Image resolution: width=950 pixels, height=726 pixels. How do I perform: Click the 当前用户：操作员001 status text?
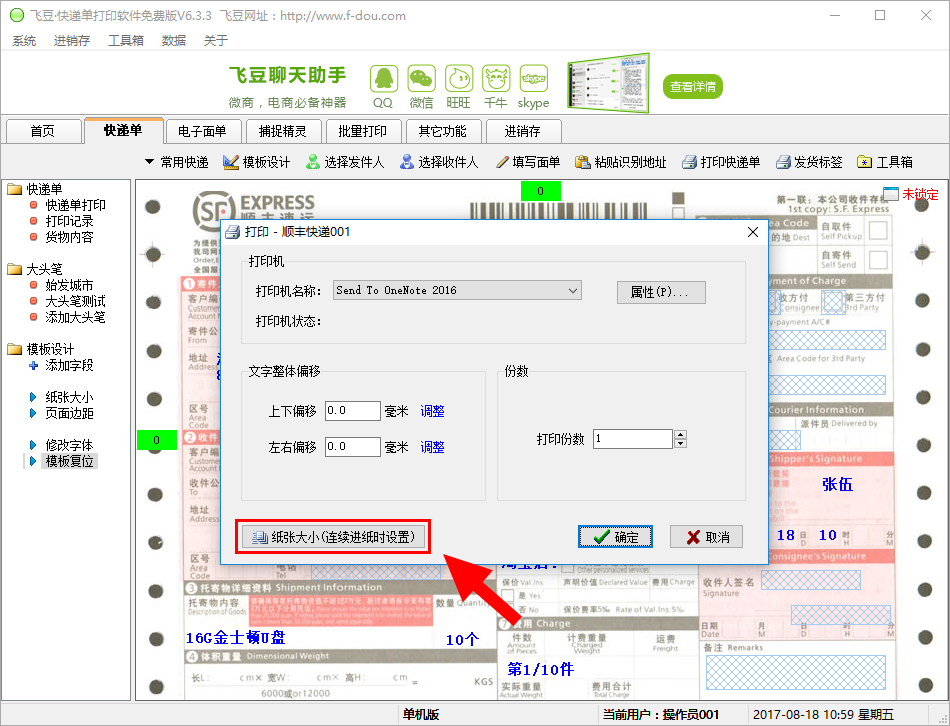(661, 715)
